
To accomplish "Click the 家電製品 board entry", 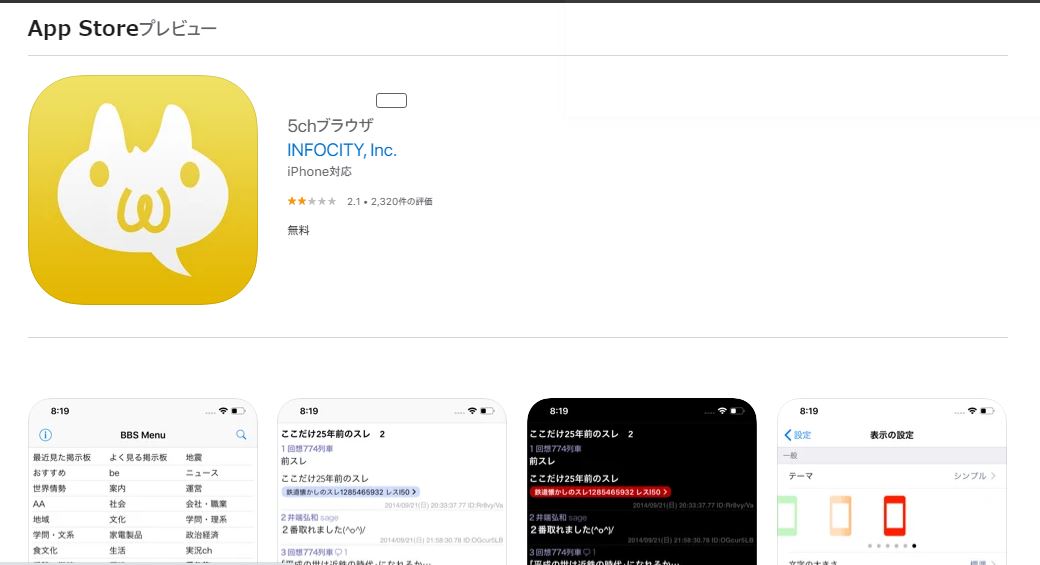I will click(125, 534).
